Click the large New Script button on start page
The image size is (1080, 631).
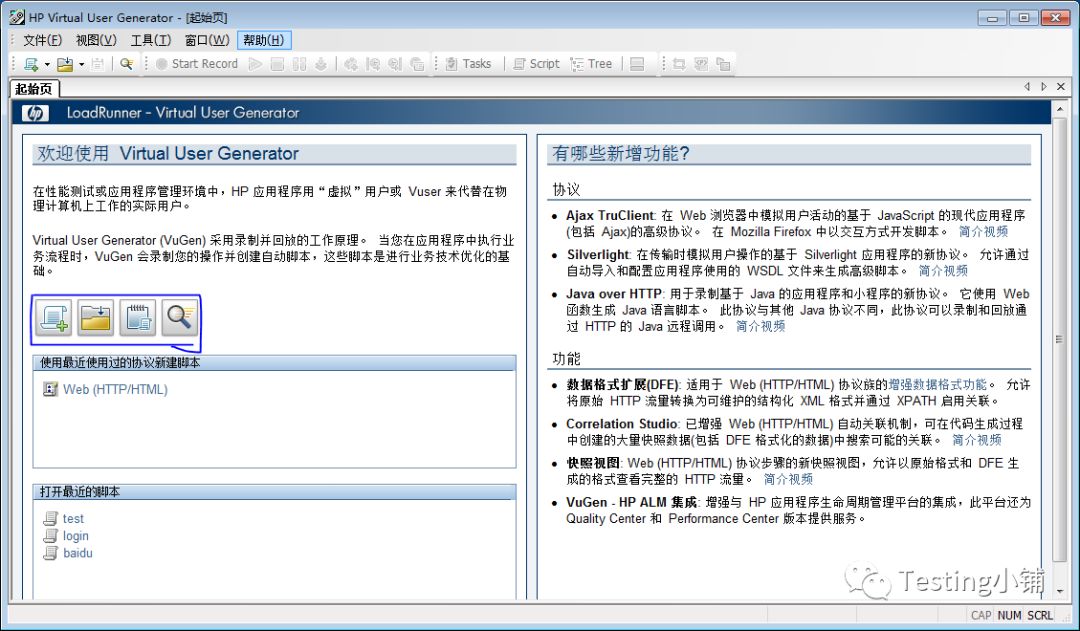54,318
